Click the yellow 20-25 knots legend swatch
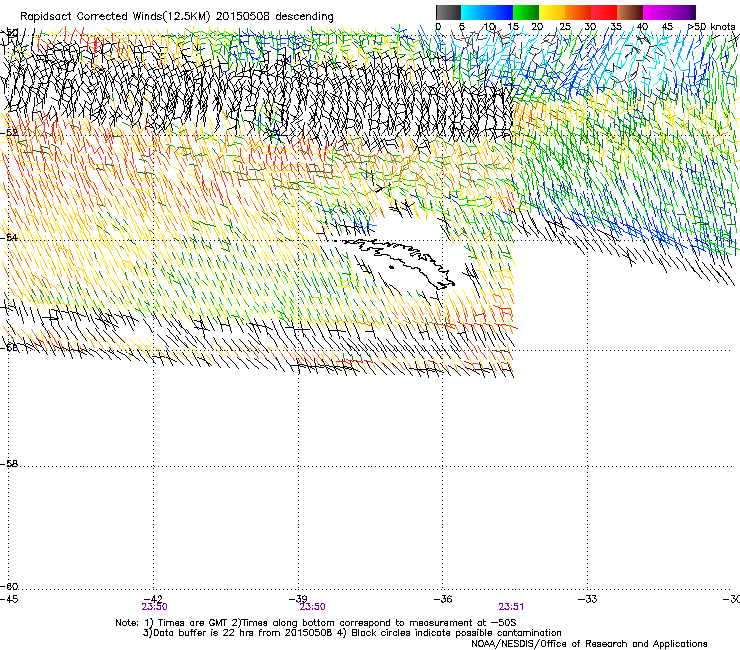 coord(552,12)
